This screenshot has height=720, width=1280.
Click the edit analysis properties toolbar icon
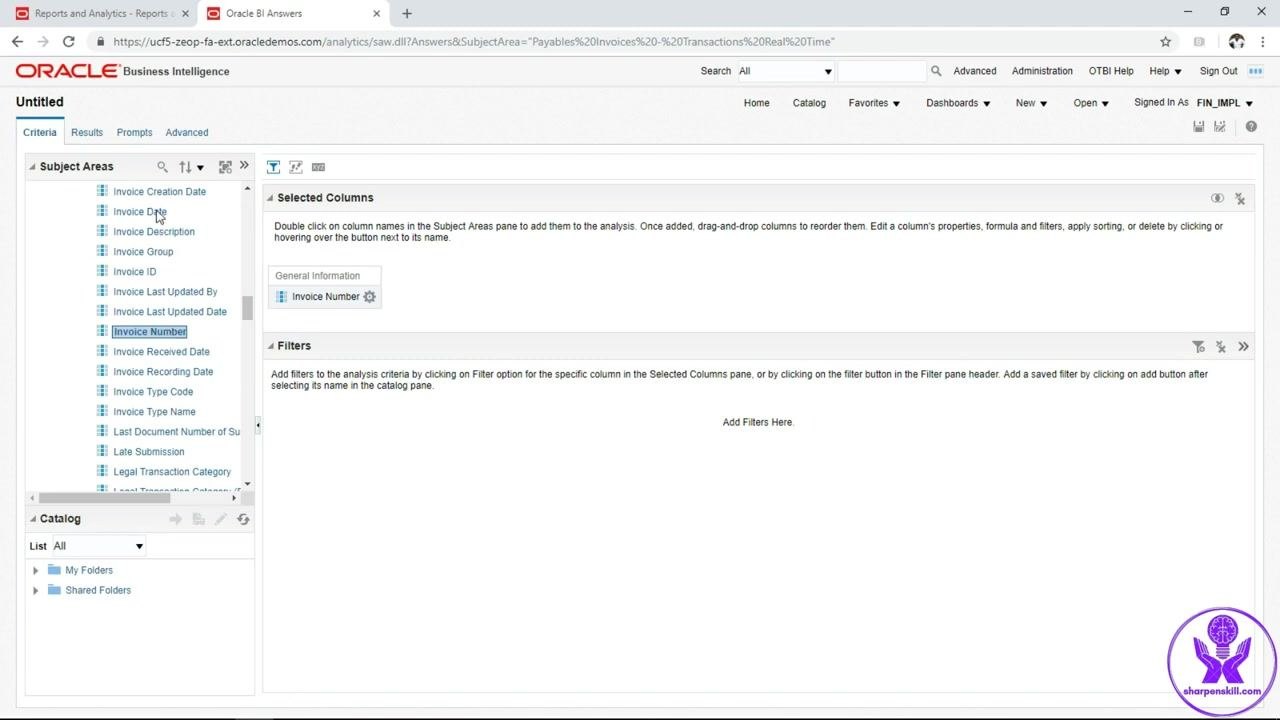pos(296,167)
